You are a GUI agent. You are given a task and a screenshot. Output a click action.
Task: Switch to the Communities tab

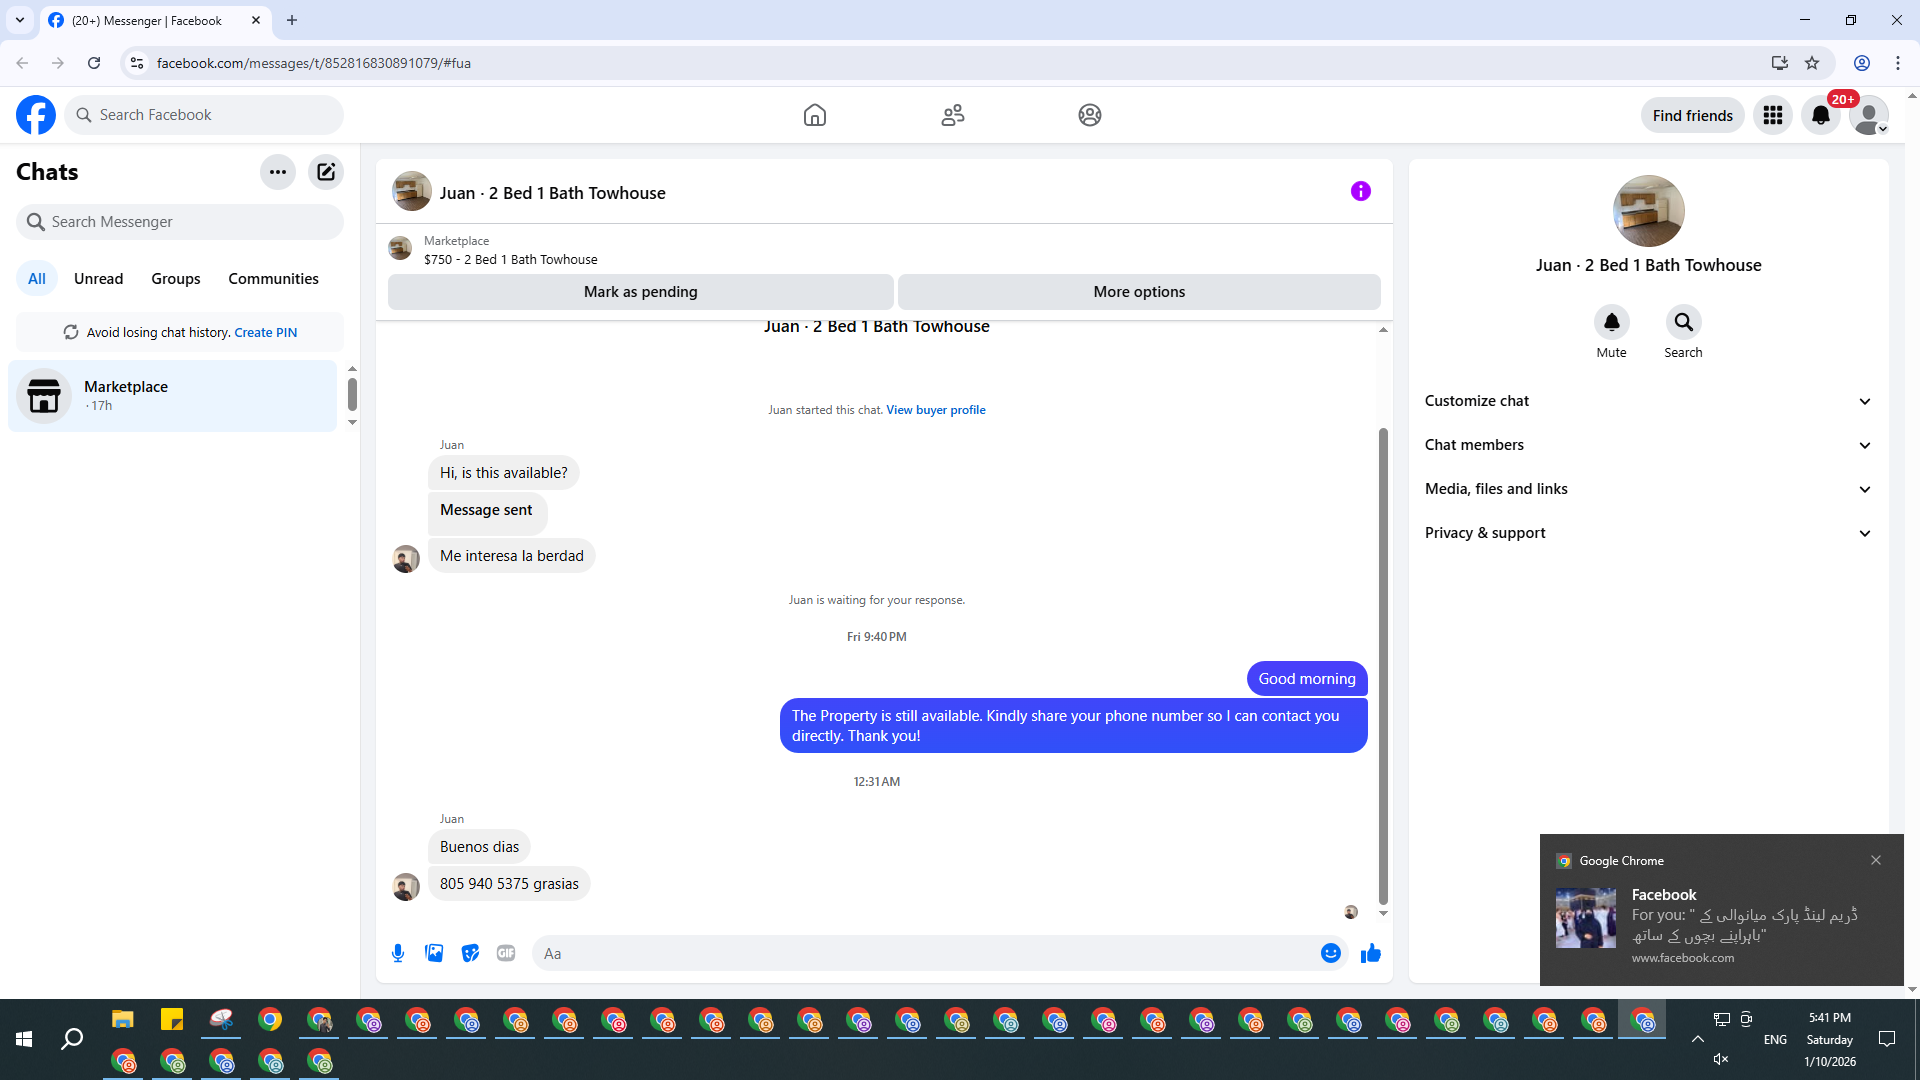273,279
